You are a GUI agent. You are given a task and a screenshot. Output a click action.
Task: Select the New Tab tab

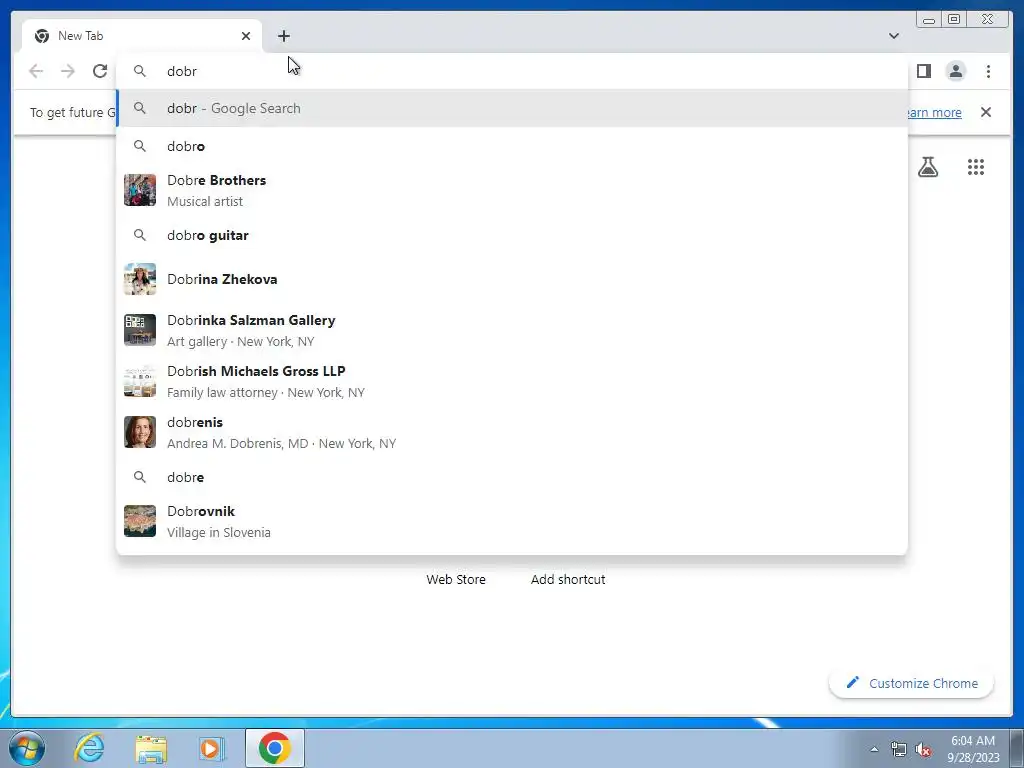pos(142,36)
